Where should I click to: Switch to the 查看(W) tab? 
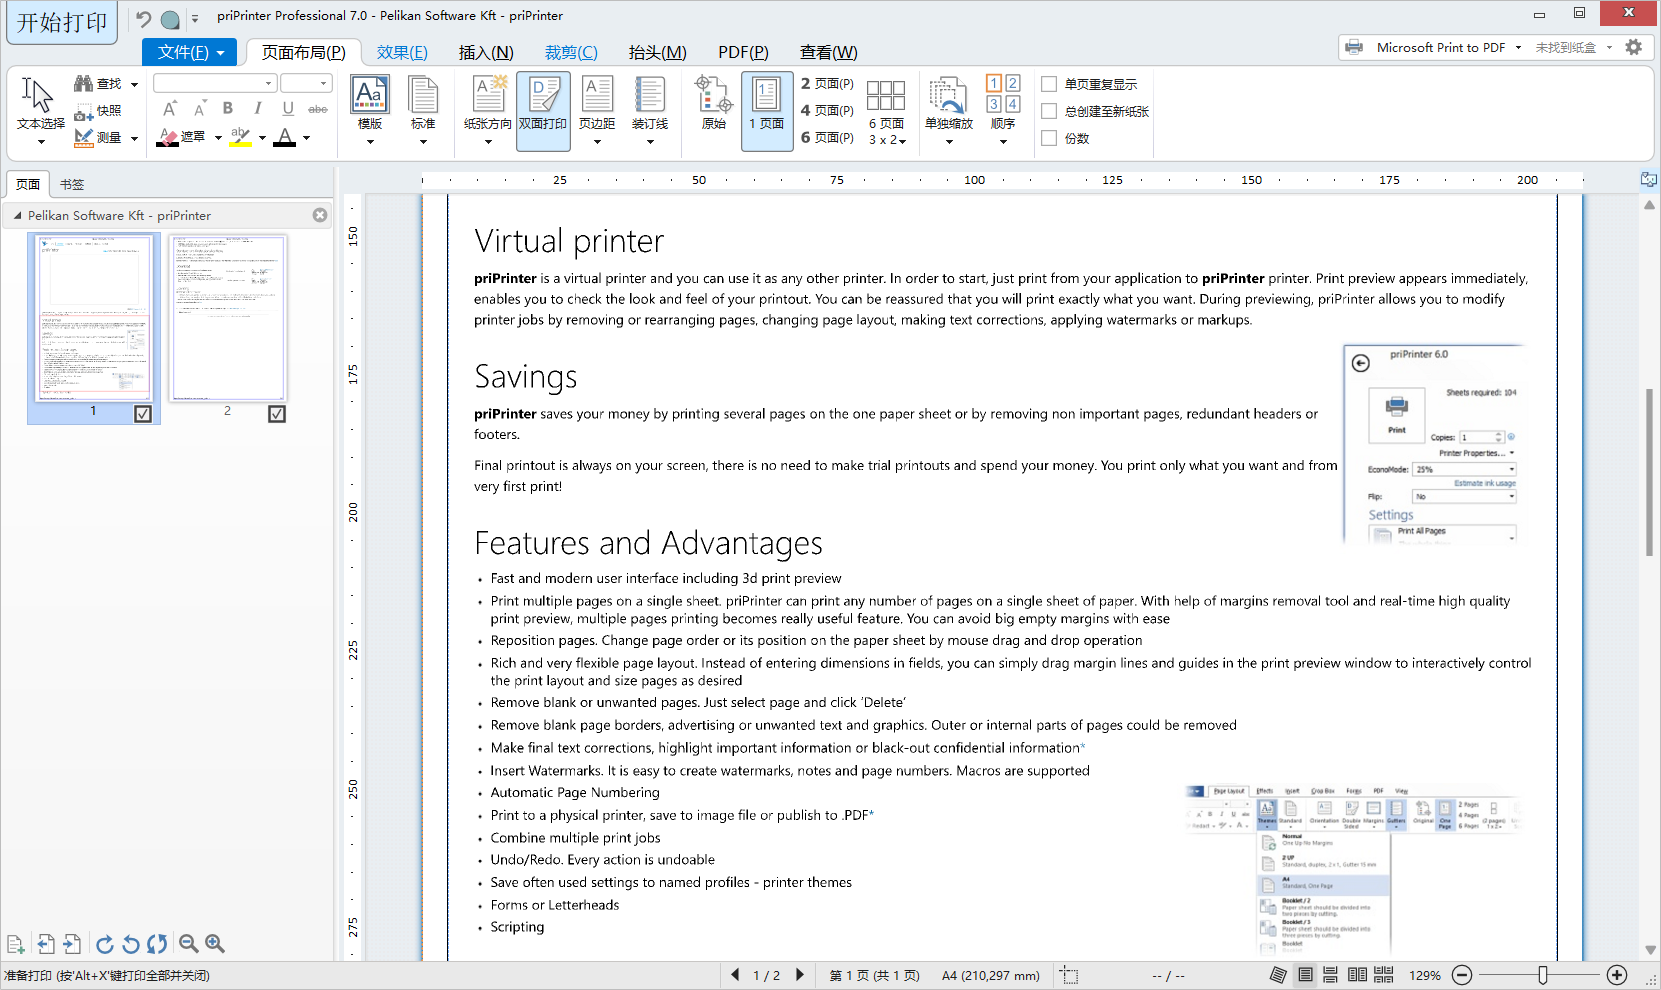coord(828,52)
